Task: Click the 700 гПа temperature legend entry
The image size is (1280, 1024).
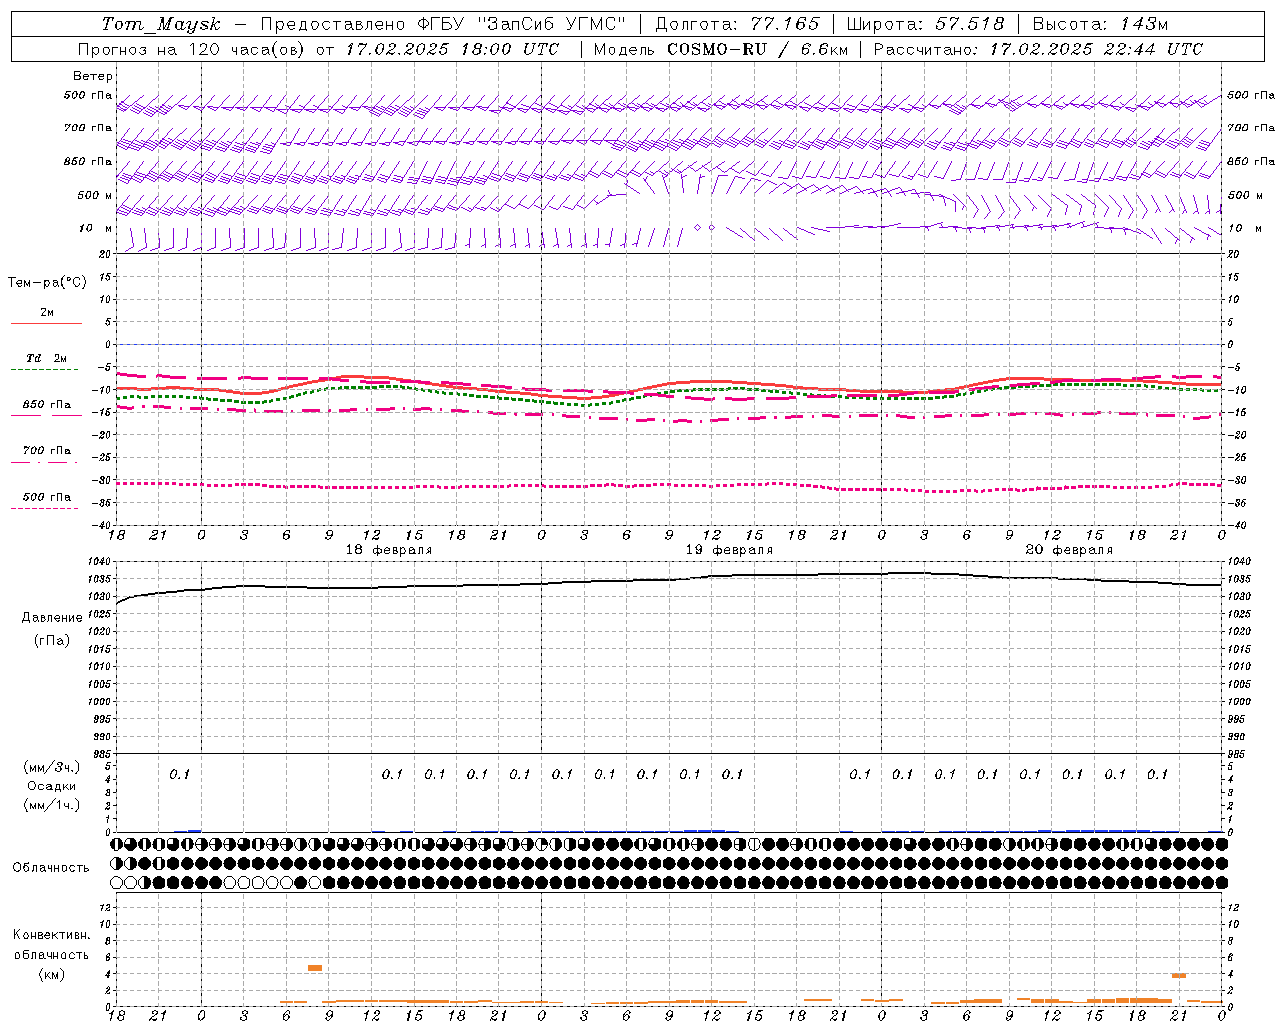Action: tap(47, 450)
